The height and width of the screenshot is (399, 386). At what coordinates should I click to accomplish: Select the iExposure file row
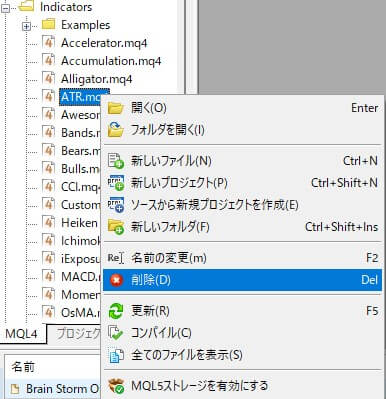[x=80, y=259]
